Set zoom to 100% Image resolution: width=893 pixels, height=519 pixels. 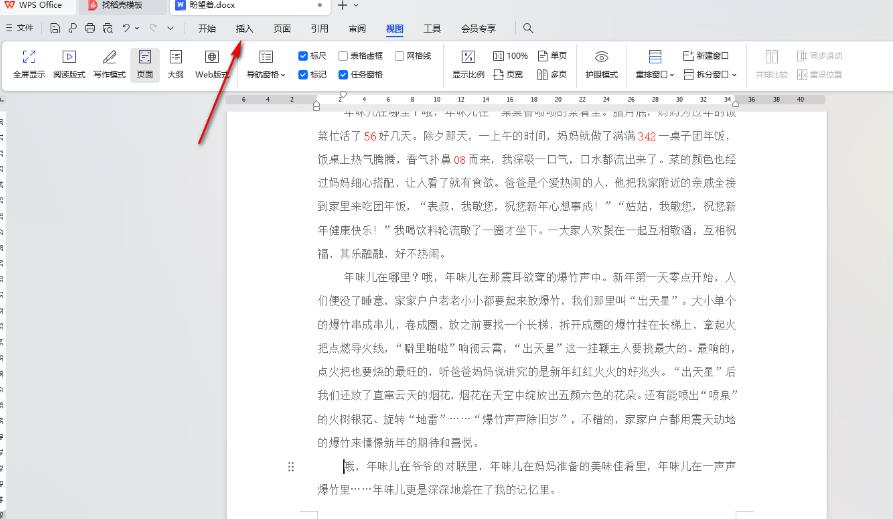pyautogui.click(x=510, y=56)
